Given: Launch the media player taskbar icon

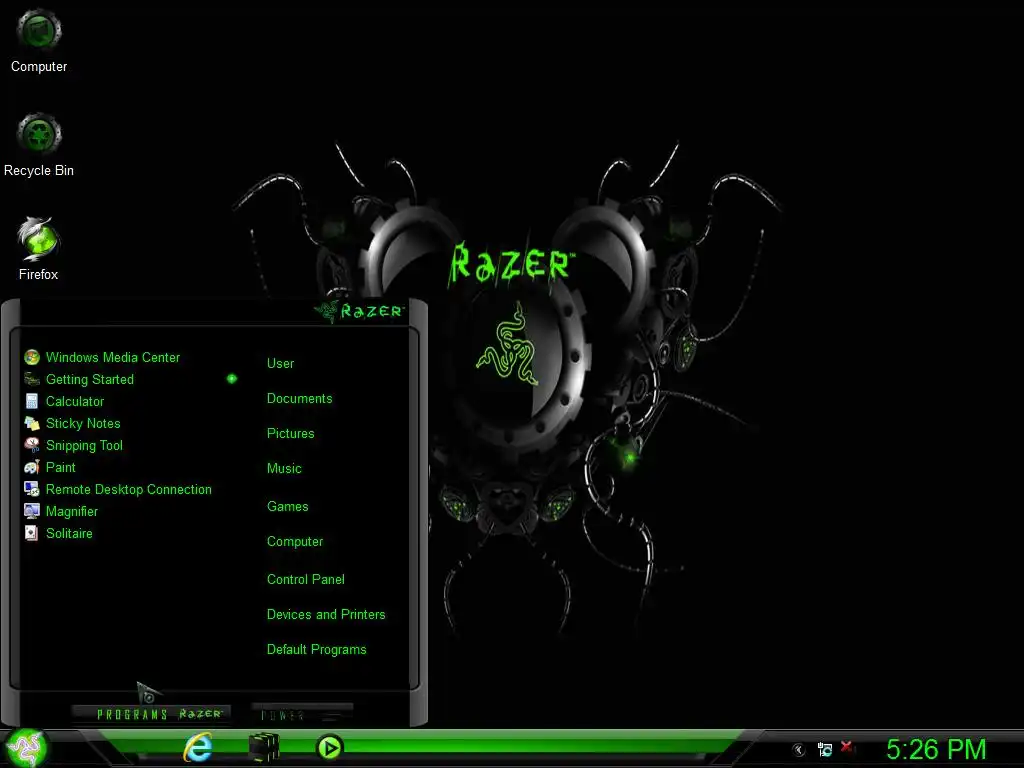Looking at the screenshot, I should pyautogui.click(x=329, y=748).
